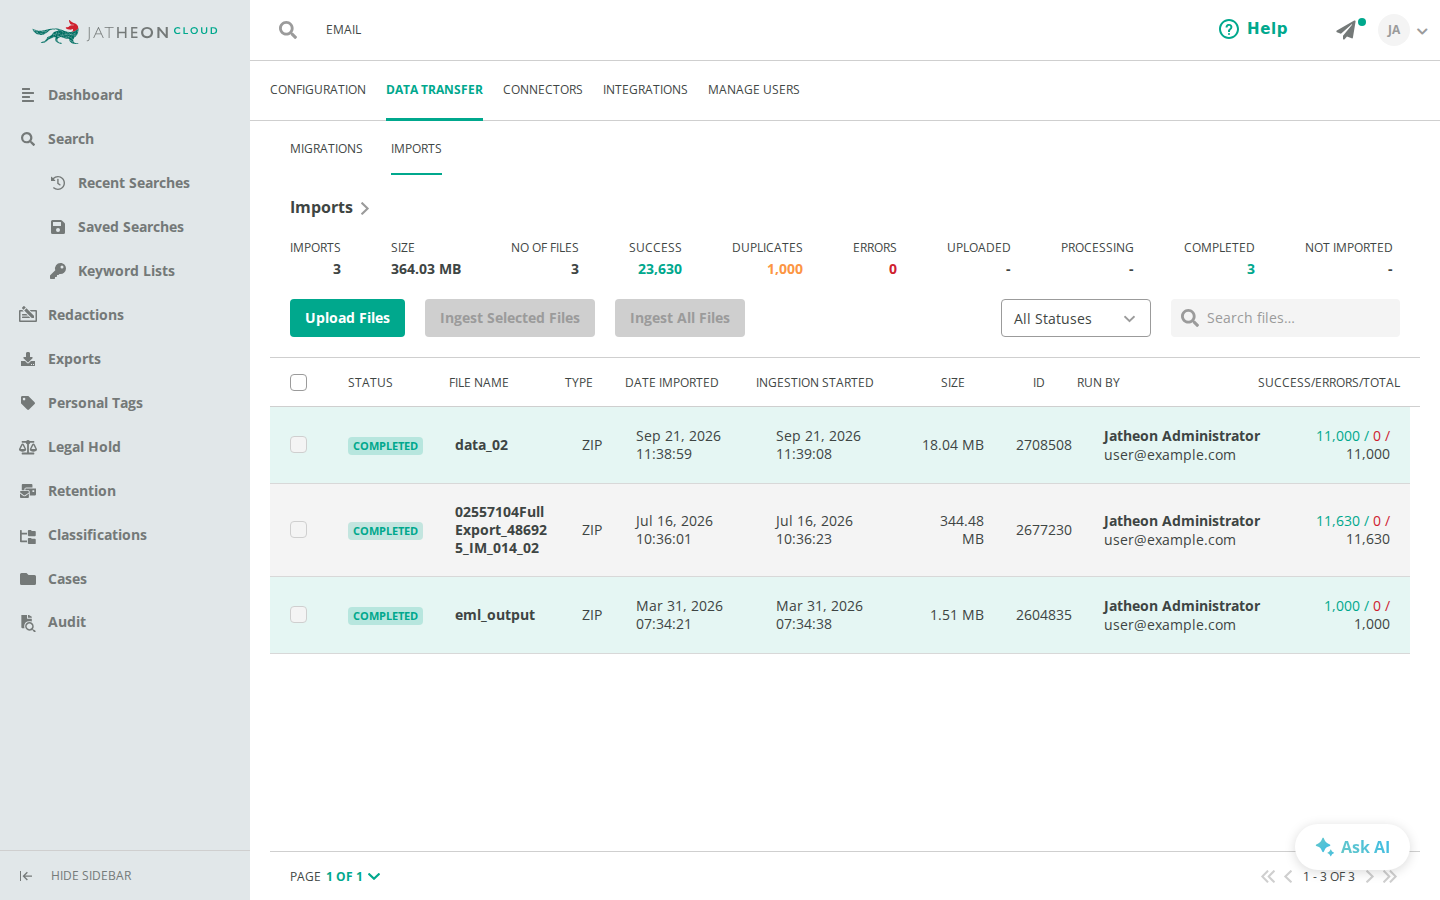Go to Recent Searches in sidebar

pyautogui.click(x=134, y=183)
